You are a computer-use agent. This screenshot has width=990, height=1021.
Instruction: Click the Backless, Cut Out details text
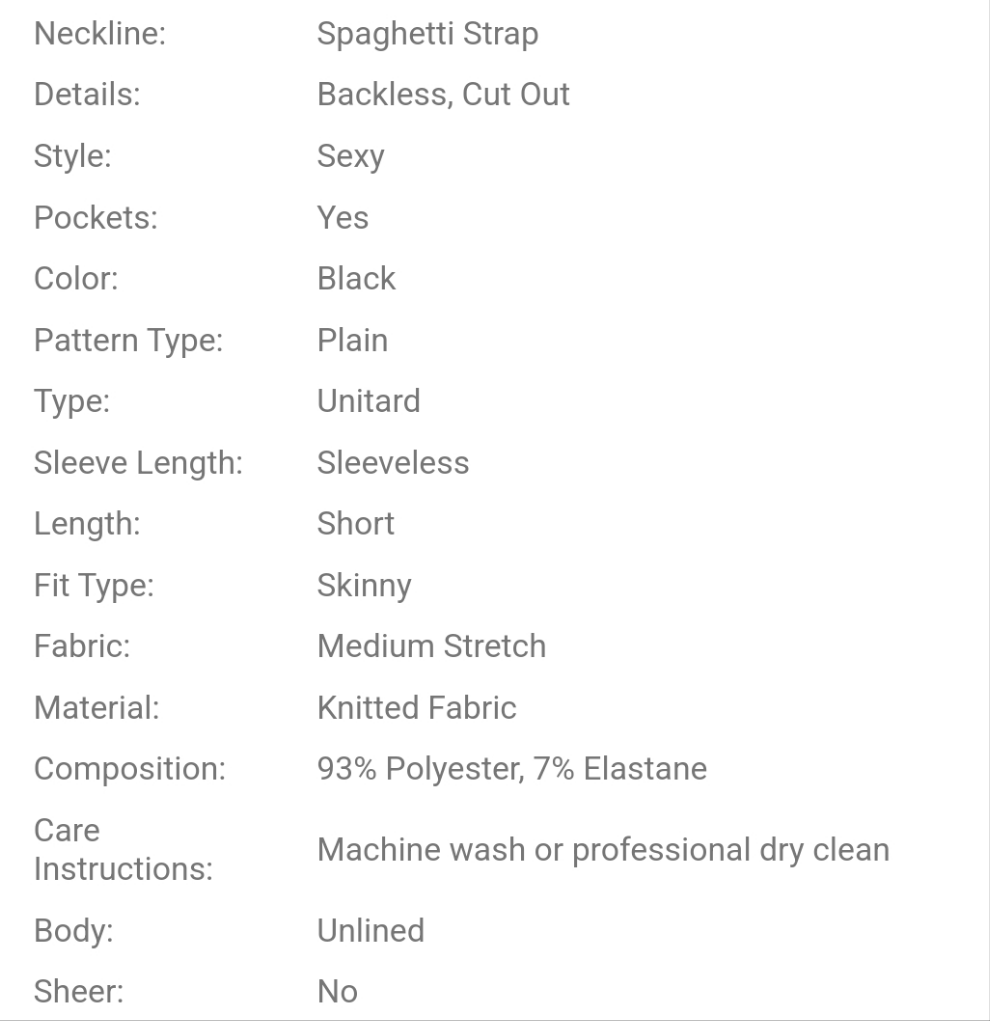tap(443, 95)
